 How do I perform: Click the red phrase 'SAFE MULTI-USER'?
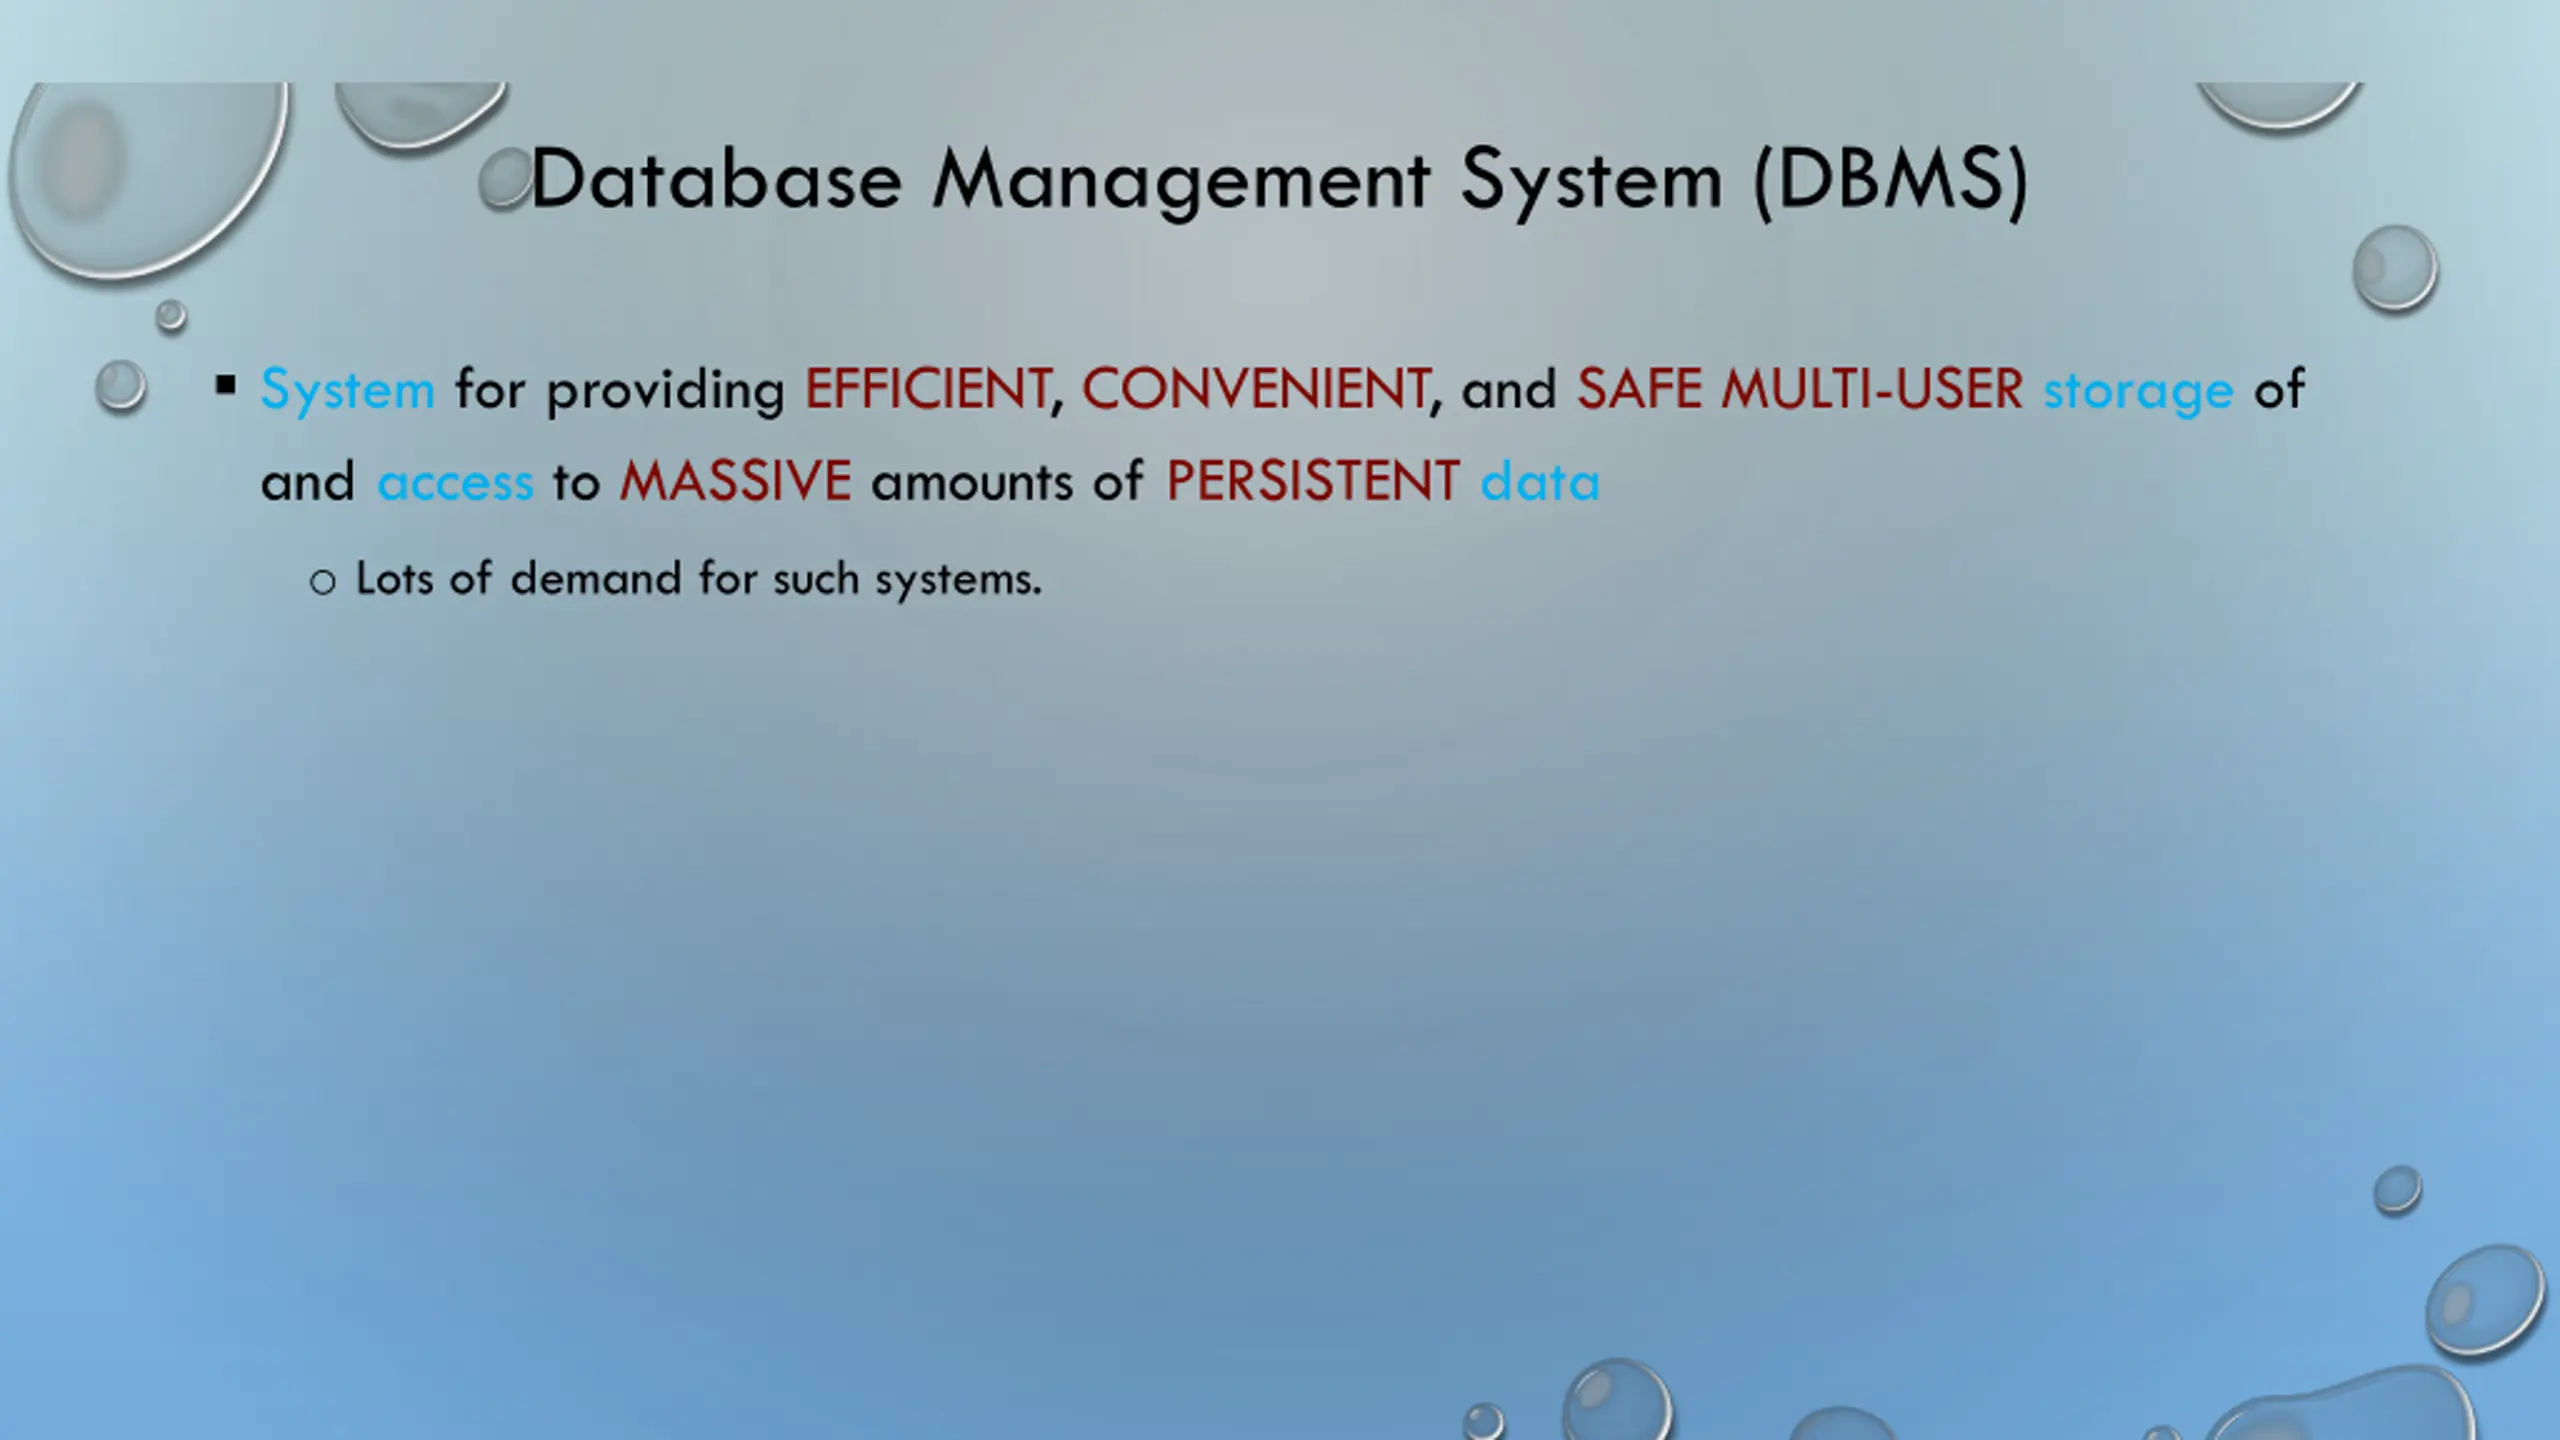tap(1800, 389)
